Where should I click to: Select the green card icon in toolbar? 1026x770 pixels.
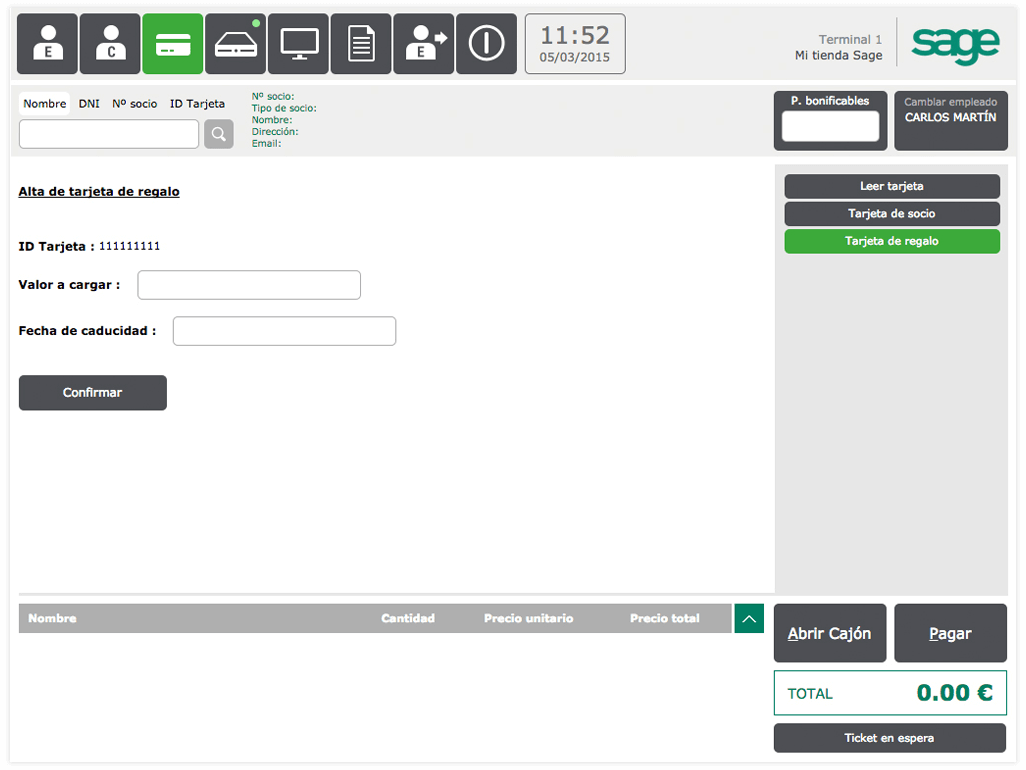[173, 44]
